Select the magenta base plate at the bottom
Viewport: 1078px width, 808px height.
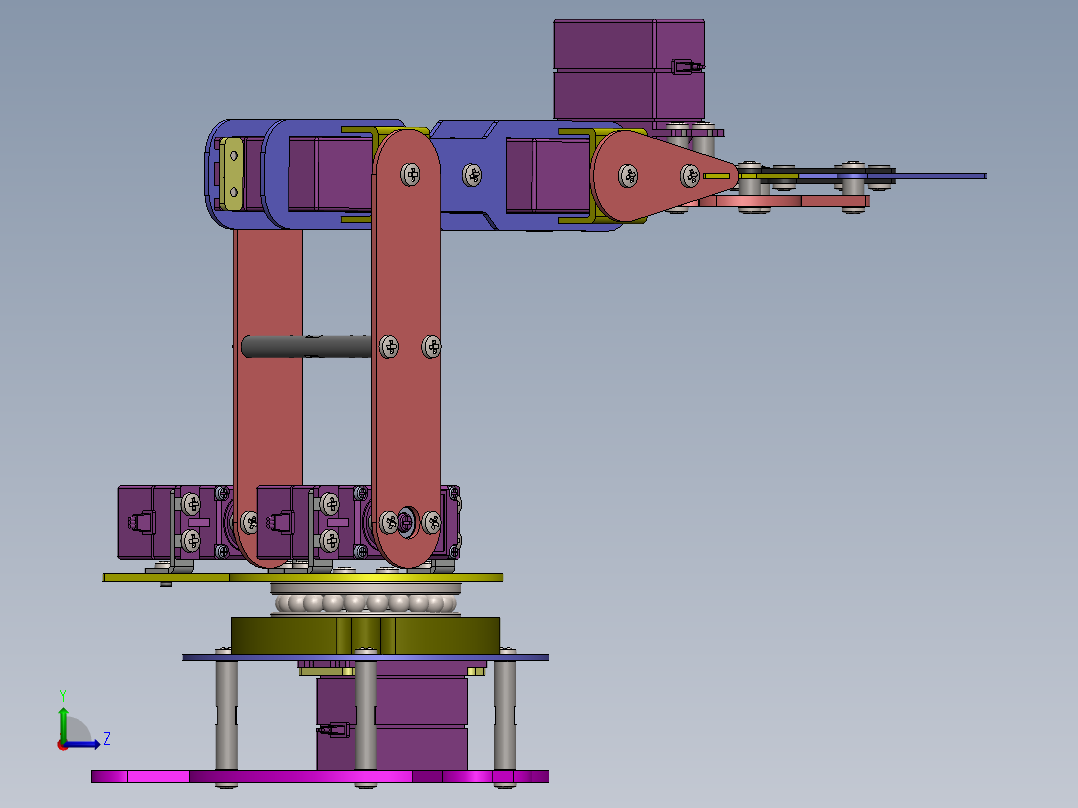[x=320, y=776]
